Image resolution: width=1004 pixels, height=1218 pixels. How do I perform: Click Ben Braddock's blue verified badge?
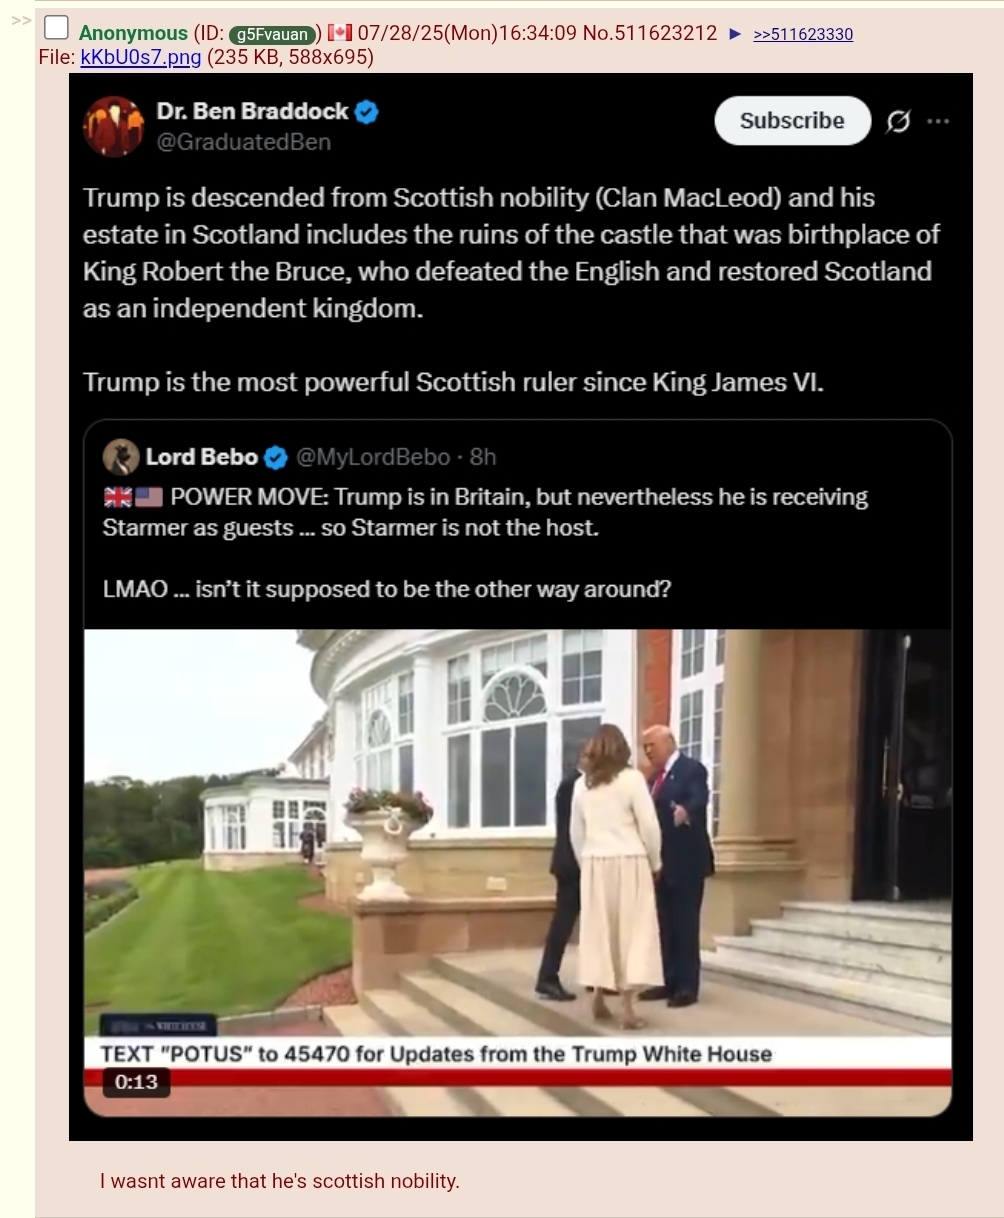pyautogui.click(x=367, y=112)
